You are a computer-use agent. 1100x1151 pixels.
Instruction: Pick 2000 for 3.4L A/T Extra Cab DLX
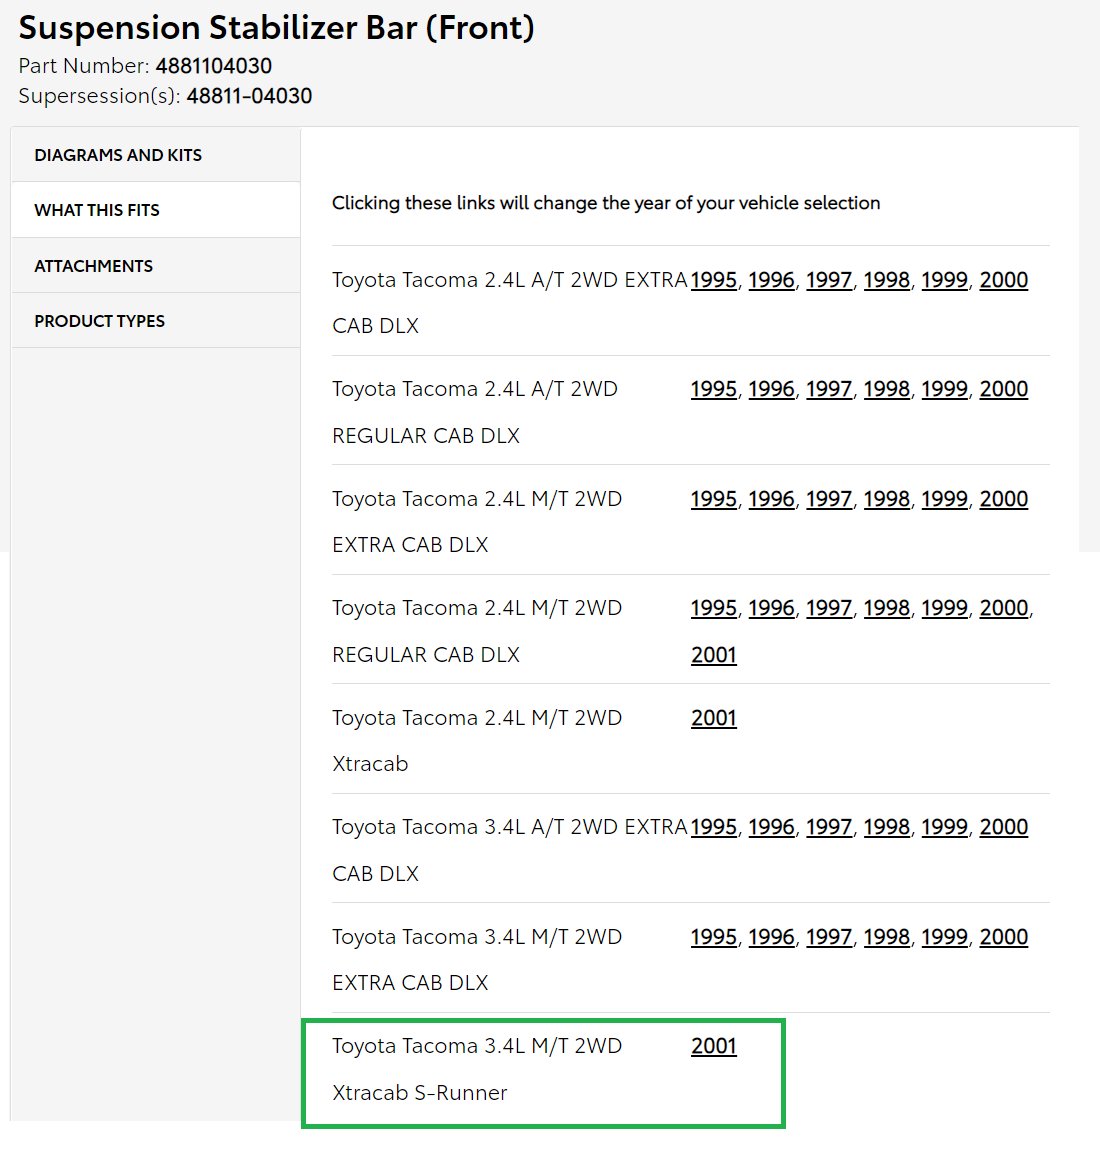[x=1003, y=827]
